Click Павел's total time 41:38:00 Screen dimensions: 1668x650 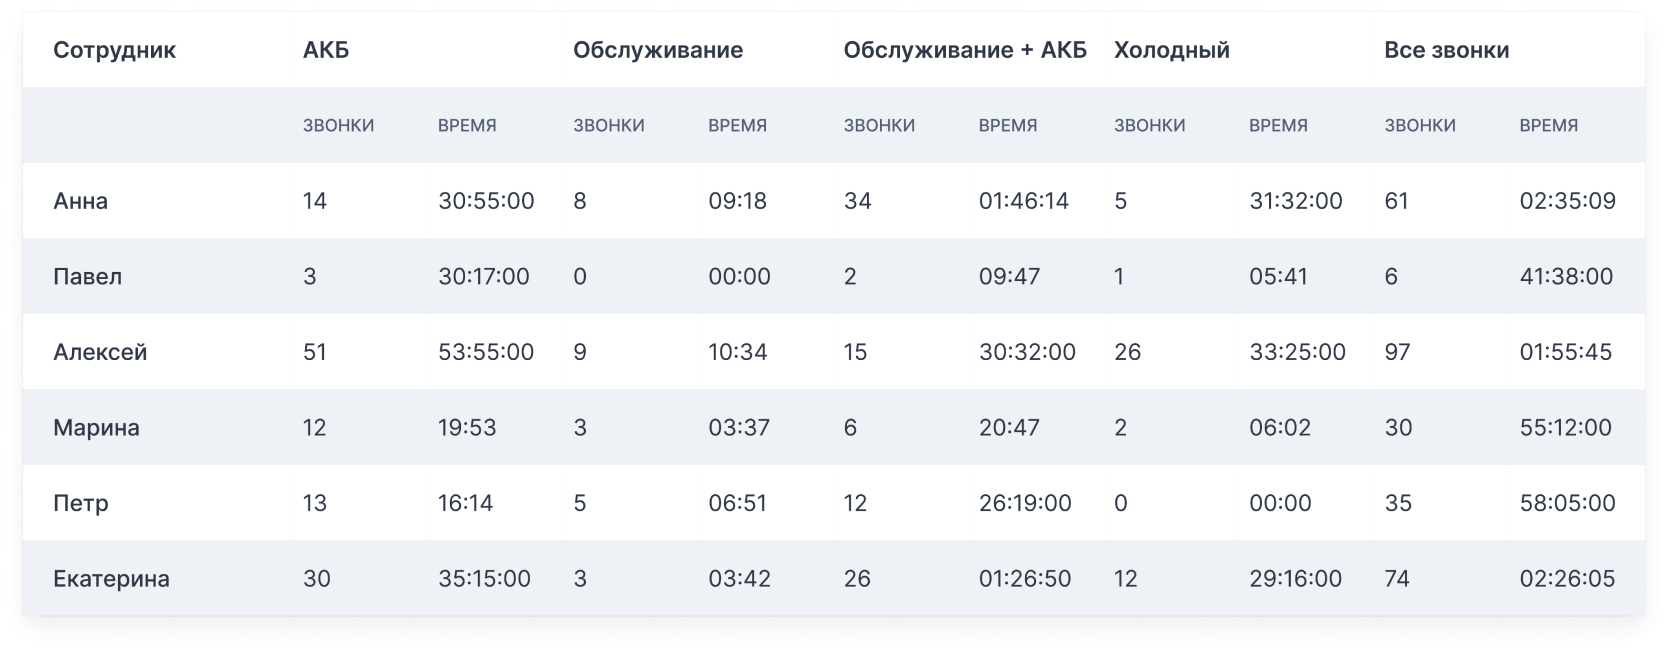tap(1565, 277)
